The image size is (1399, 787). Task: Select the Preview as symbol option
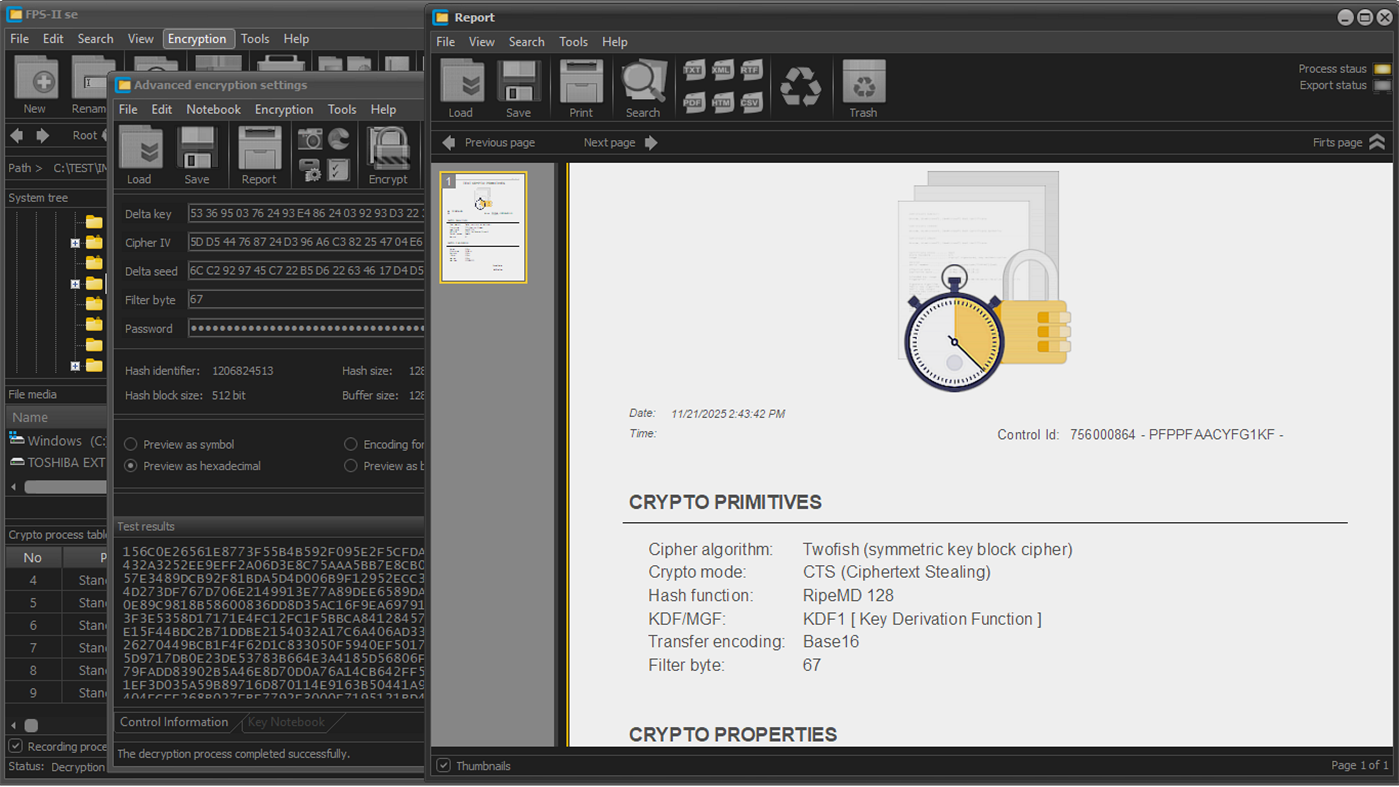pos(130,444)
